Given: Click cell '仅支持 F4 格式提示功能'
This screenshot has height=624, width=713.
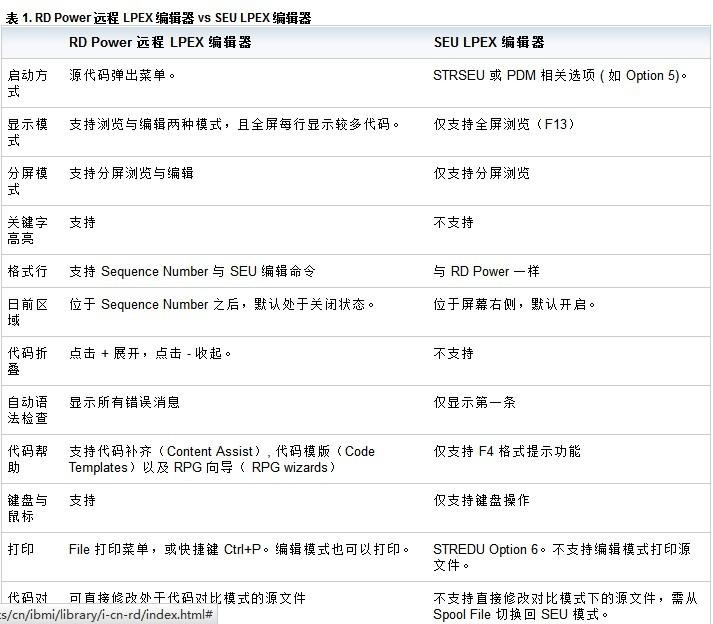Looking at the screenshot, I should coord(507,452).
